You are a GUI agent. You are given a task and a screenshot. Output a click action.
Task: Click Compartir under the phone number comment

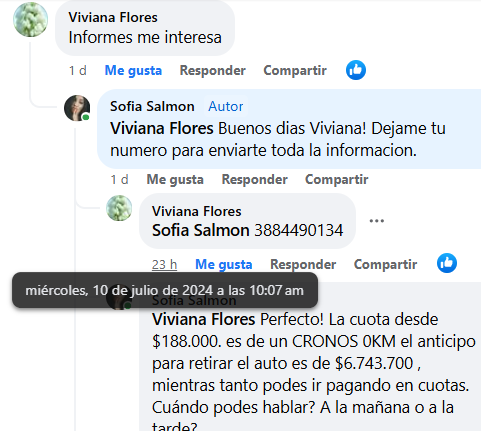385,264
